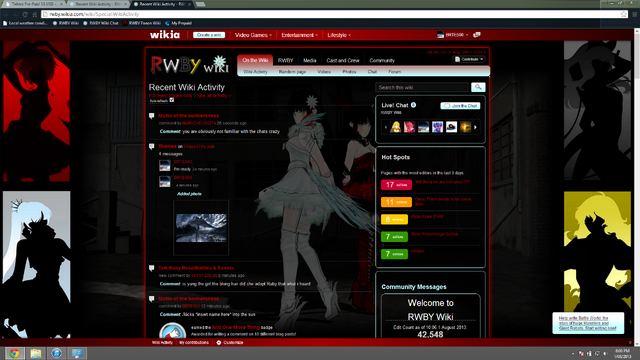Open the Video Games dropdown menu

pos(253,35)
